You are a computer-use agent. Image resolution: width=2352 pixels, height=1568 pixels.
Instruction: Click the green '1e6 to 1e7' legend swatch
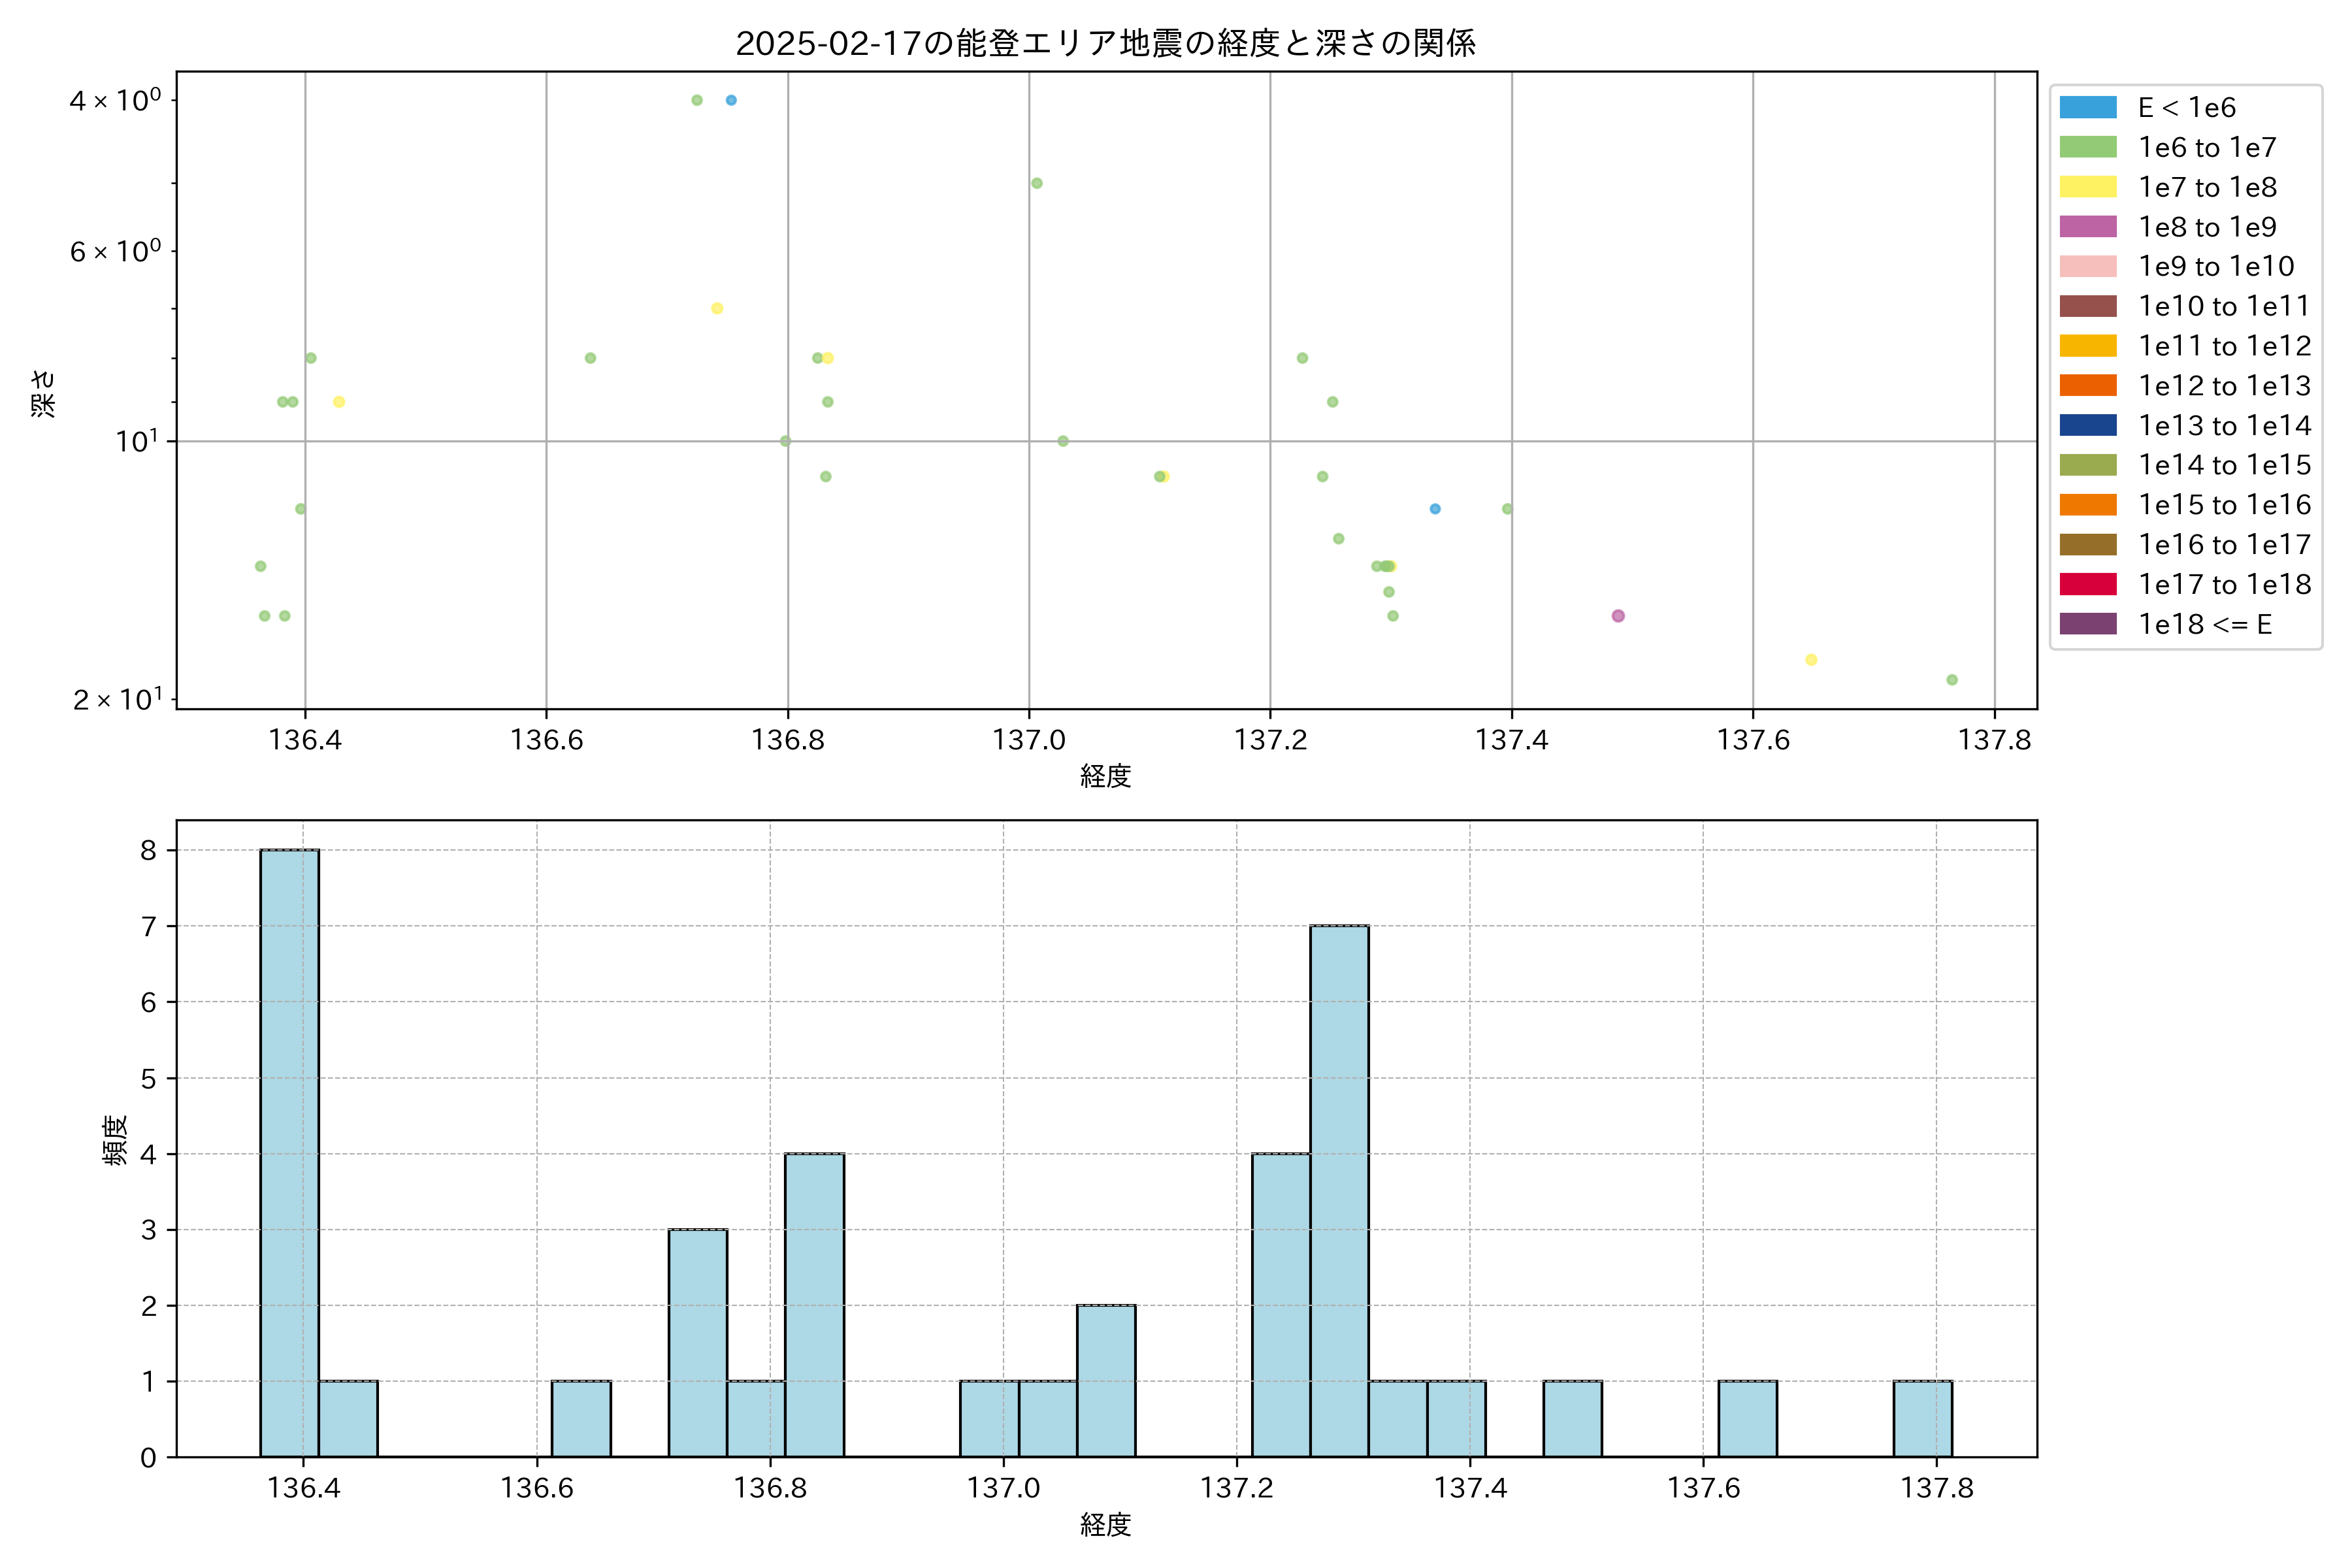coord(2088,147)
